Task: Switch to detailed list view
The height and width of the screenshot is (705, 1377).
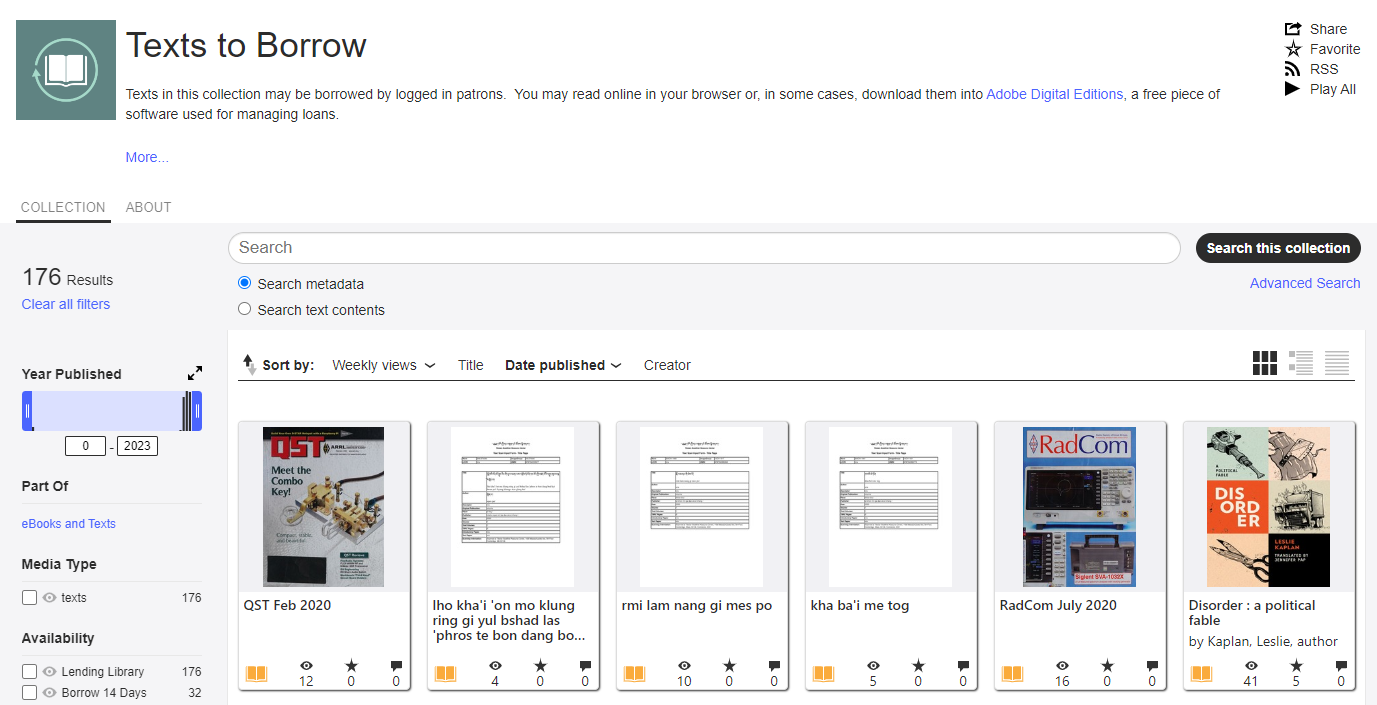Action: tap(1300, 363)
